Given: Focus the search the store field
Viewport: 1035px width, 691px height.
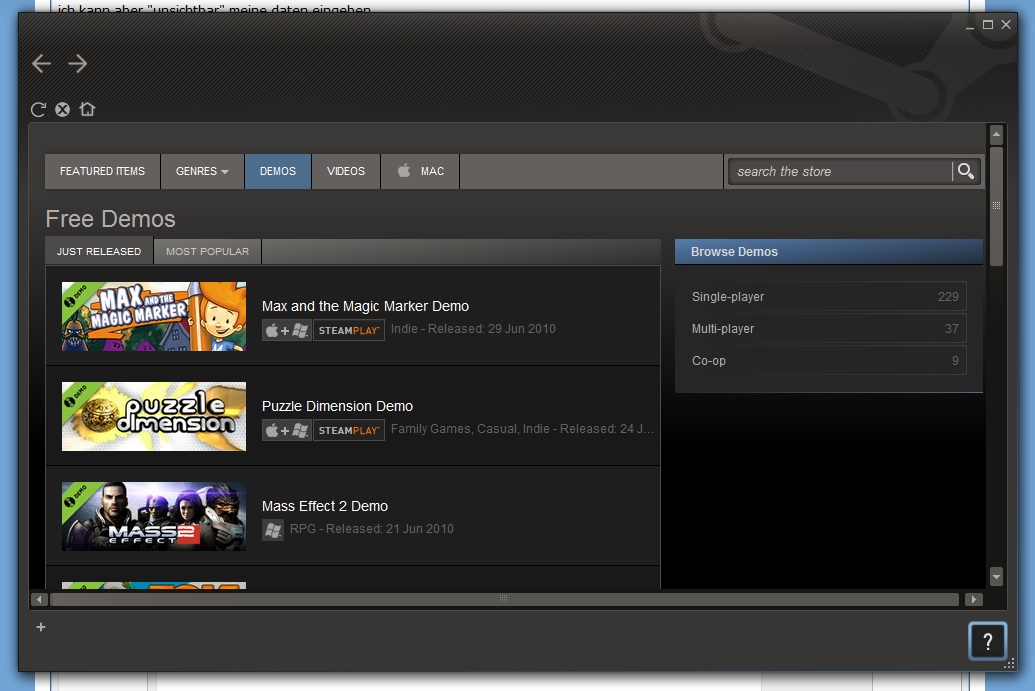Looking at the screenshot, I should (840, 172).
